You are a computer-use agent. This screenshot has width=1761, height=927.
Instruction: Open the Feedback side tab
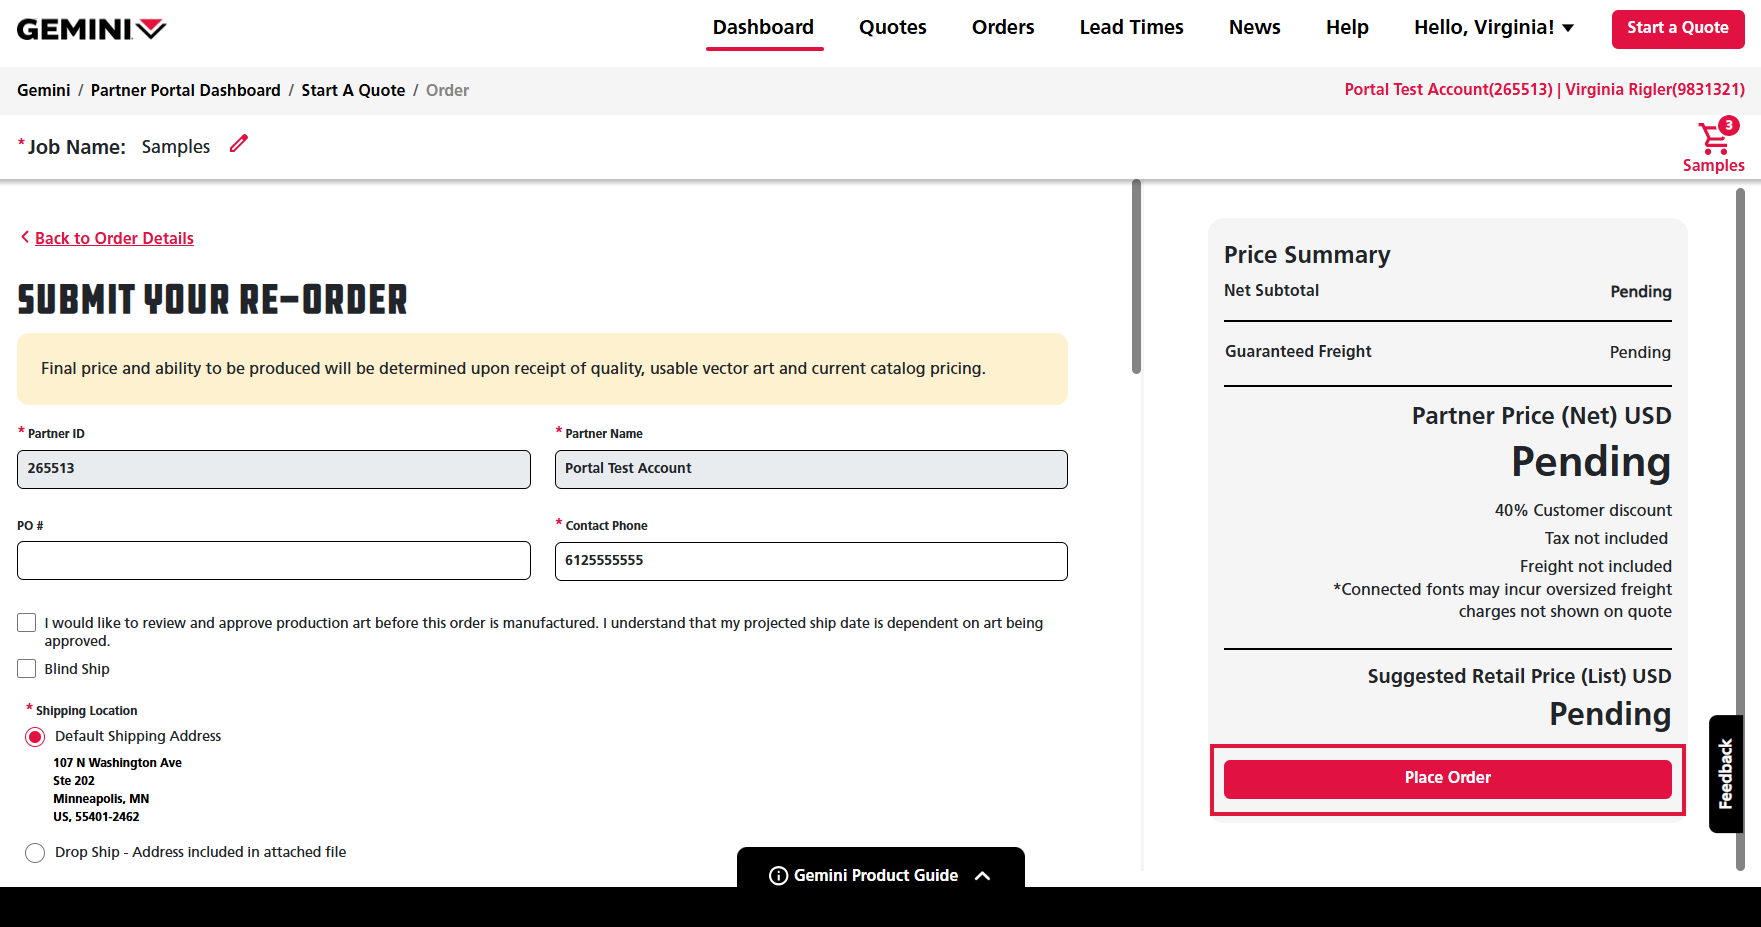click(1725, 773)
